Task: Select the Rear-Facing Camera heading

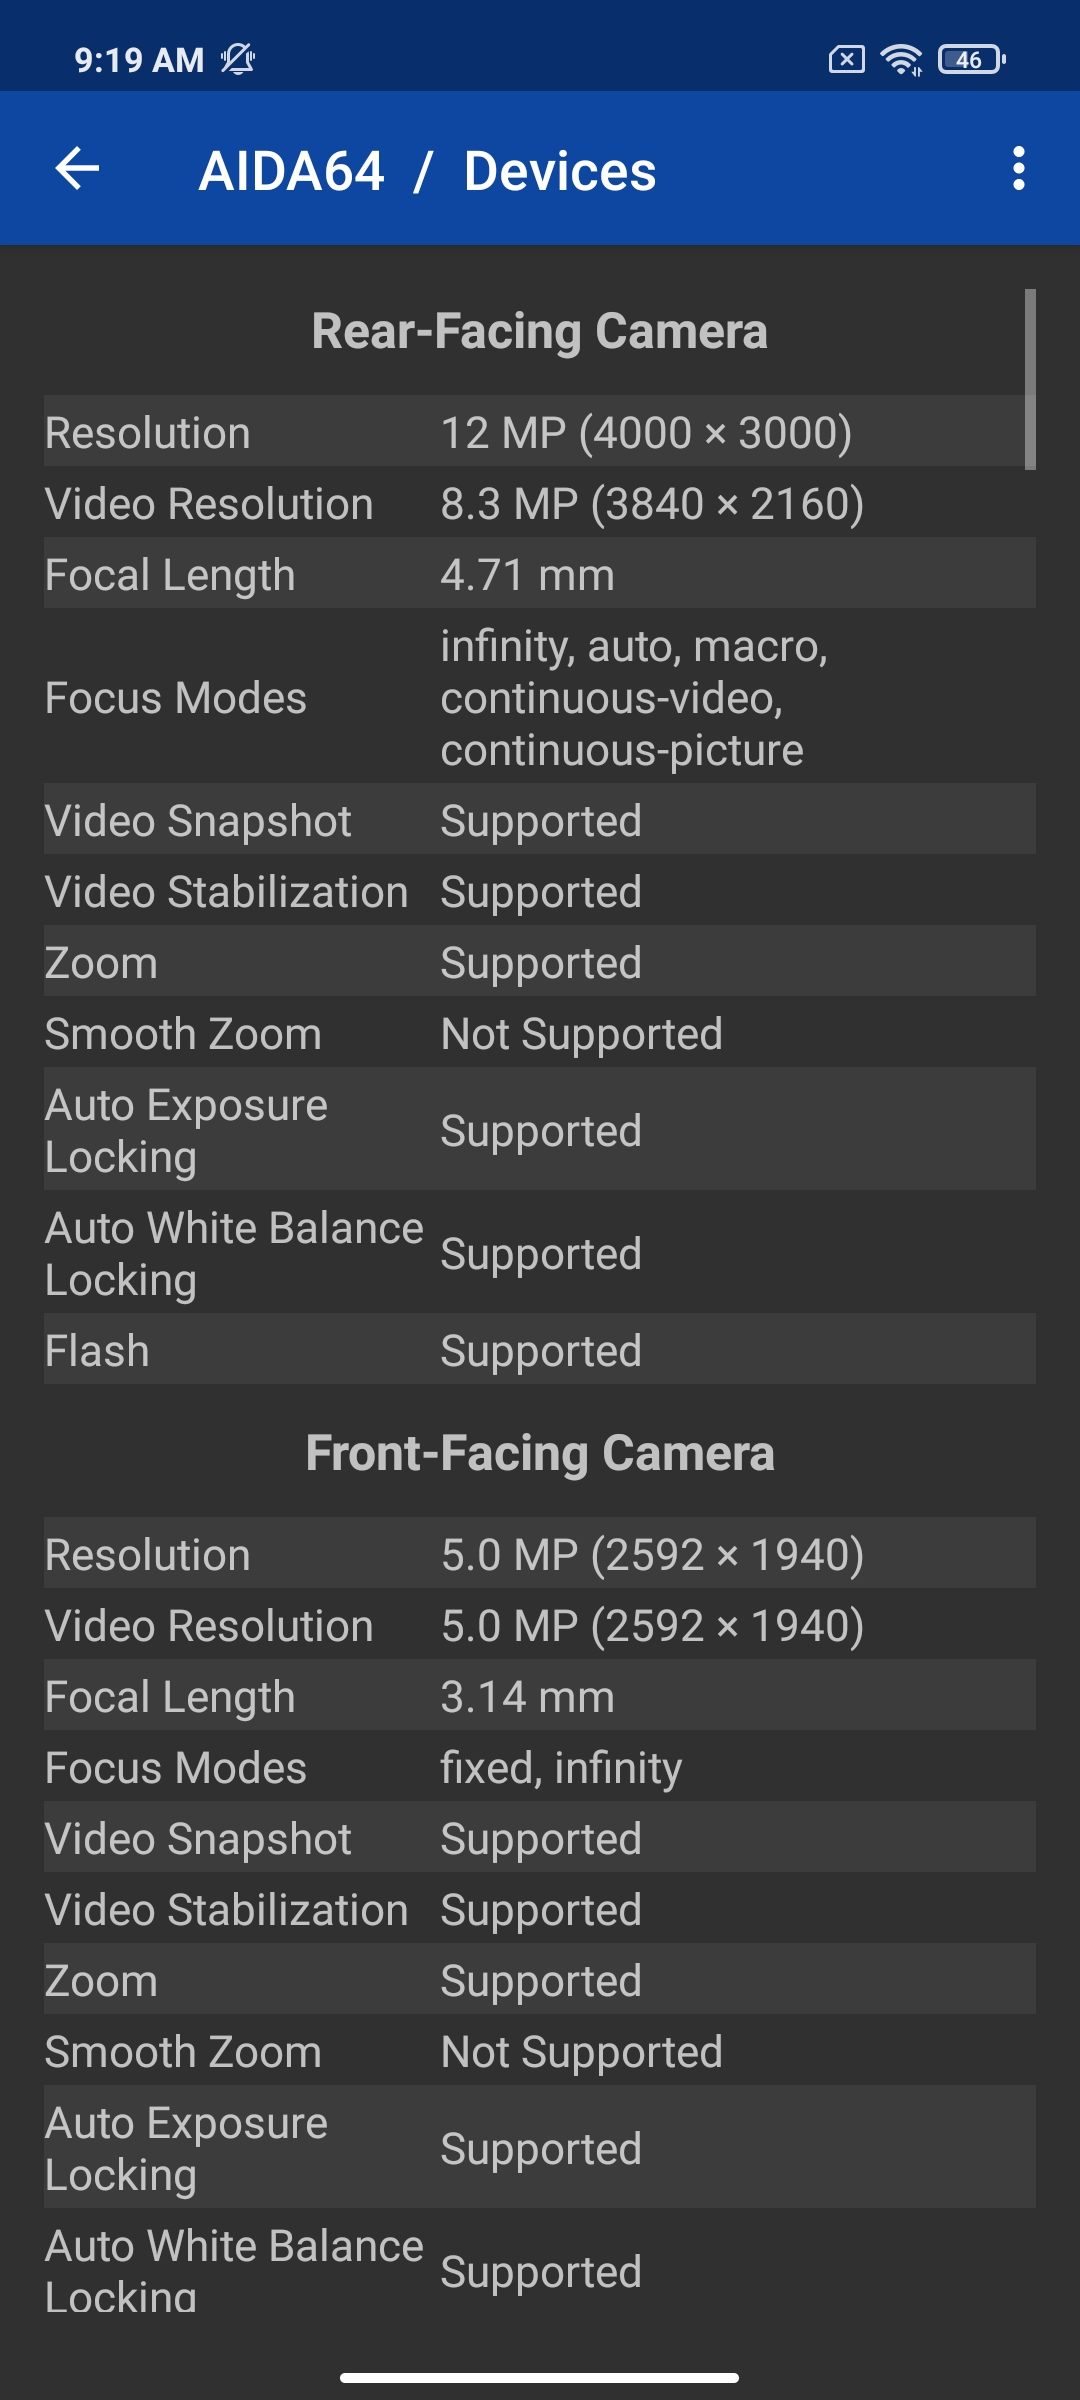Action: (x=539, y=331)
